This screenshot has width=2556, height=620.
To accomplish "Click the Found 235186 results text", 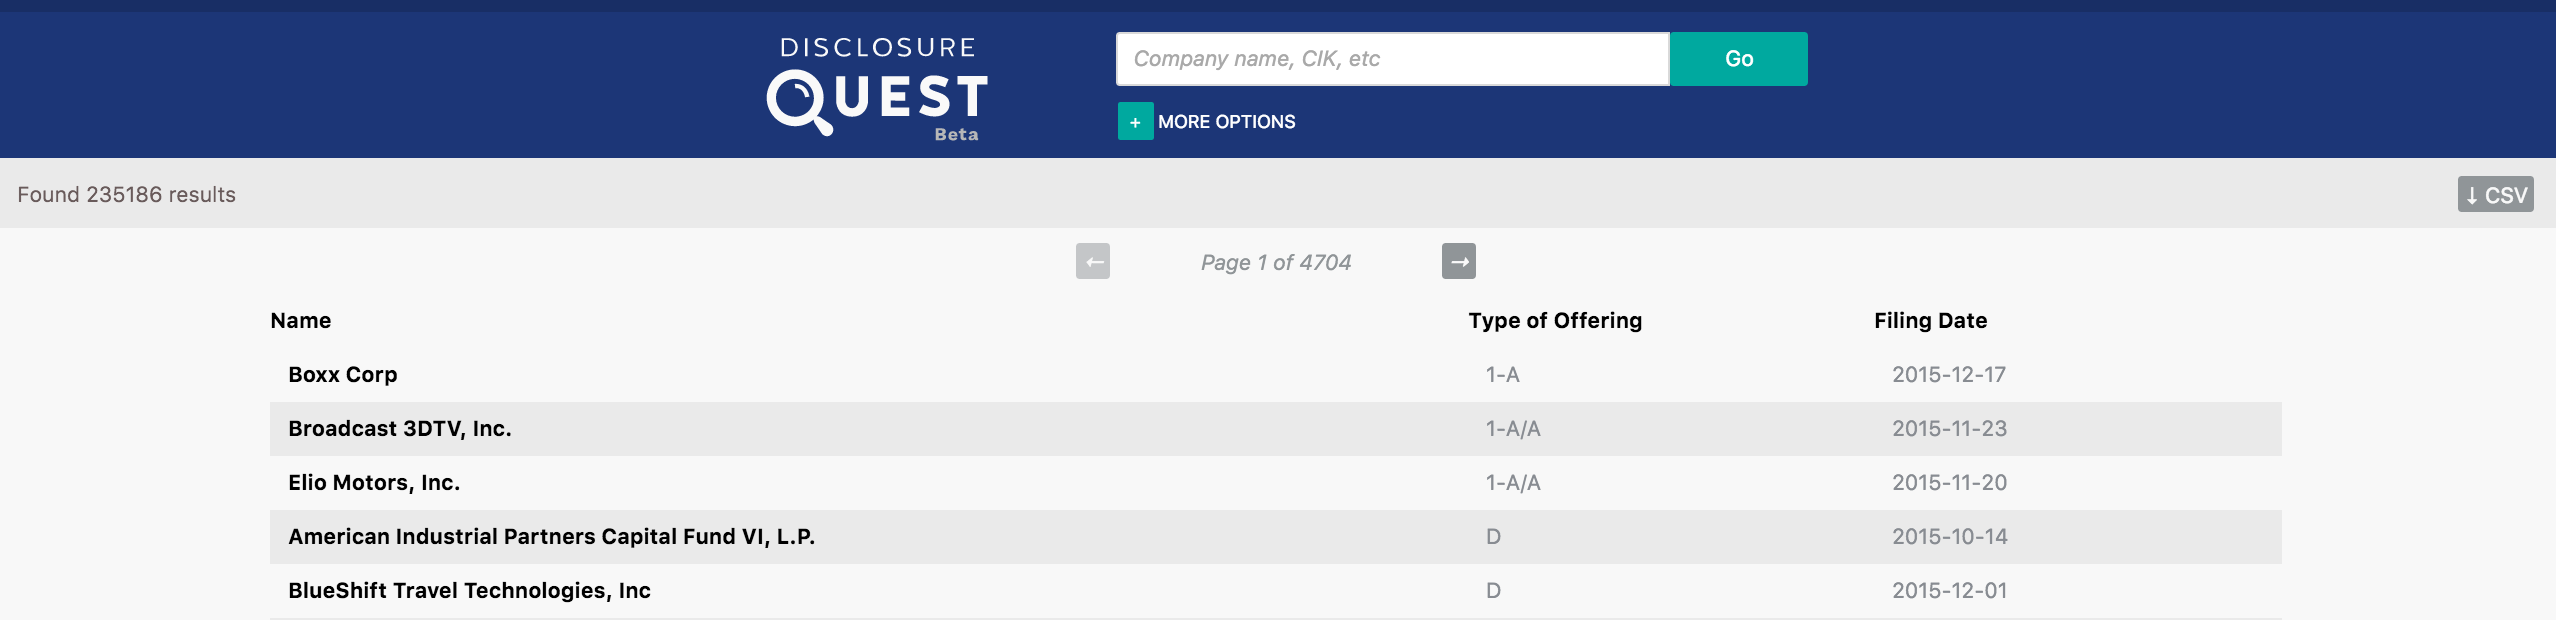I will 127,194.
